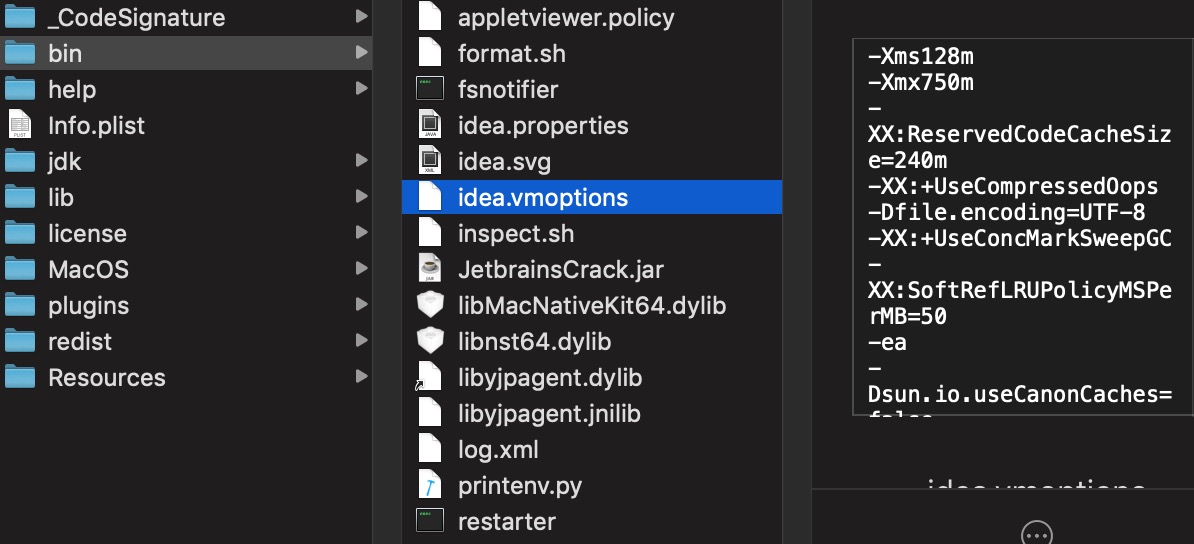Click the libyjpagent.dylib alias icon
This screenshot has width=1194, height=544.
[x=428, y=378]
